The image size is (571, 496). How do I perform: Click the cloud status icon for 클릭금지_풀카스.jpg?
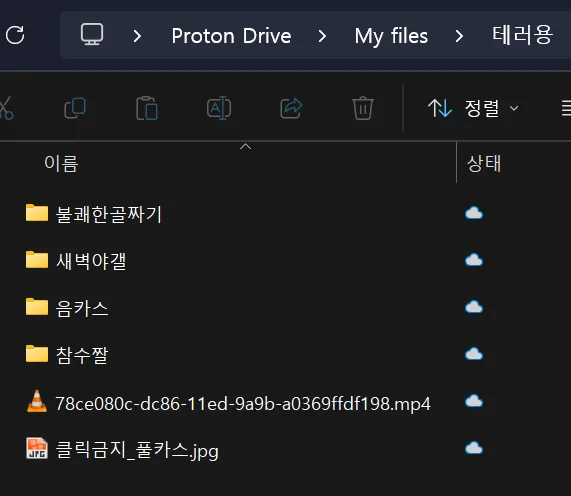pyautogui.click(x=474, y=448)
